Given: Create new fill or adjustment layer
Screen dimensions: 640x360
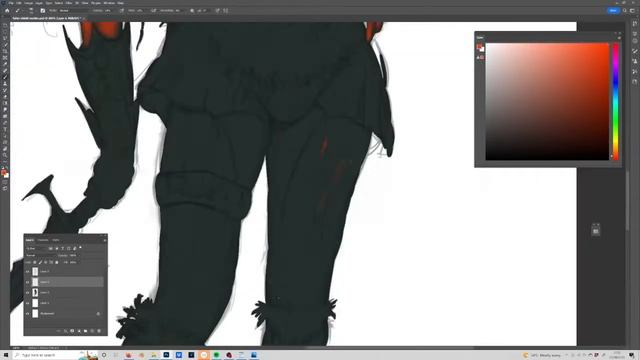Looking at the screenshot, I should (79, 331).
